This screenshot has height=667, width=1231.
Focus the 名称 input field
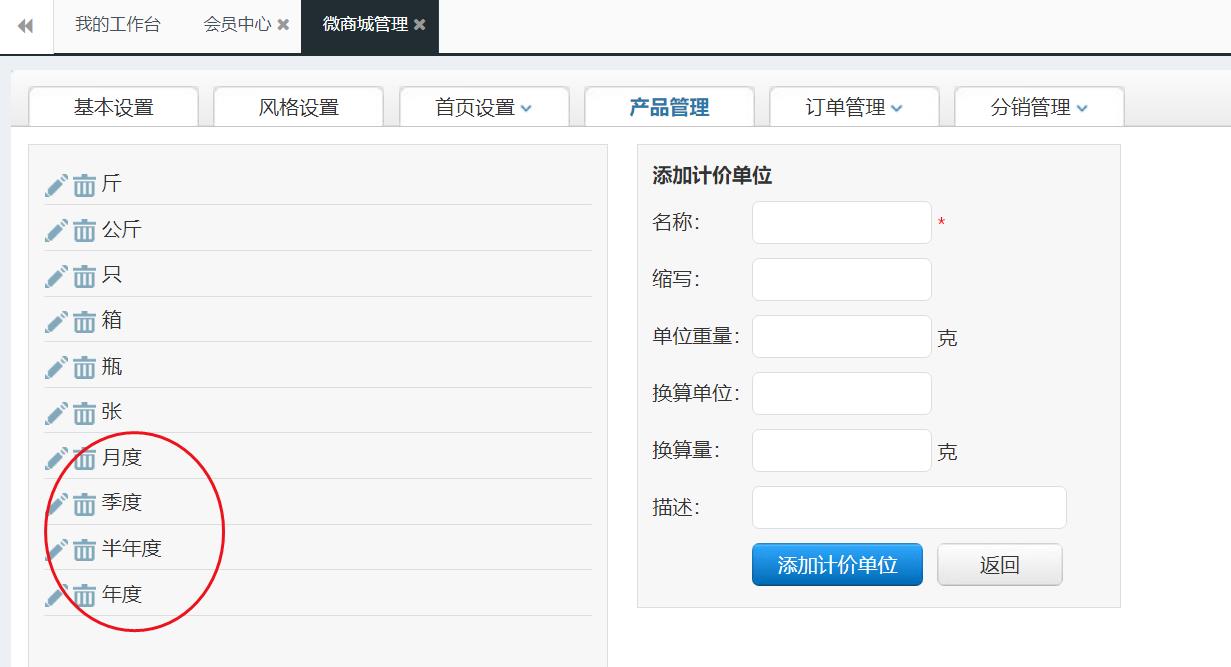[842, 222]
